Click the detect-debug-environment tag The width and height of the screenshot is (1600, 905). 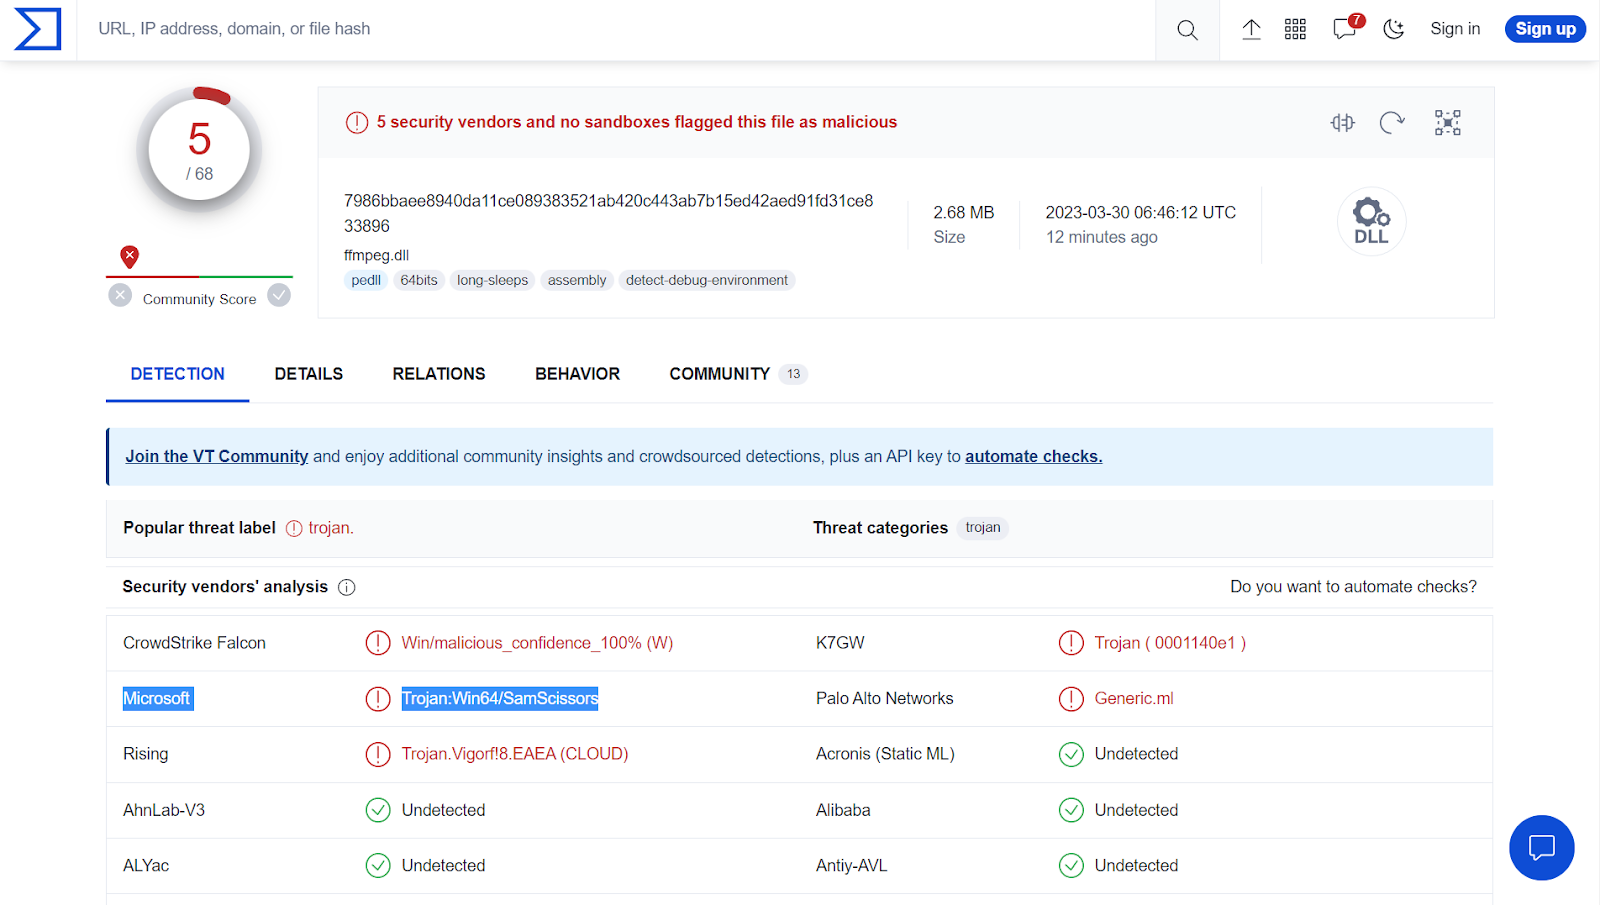707,280
